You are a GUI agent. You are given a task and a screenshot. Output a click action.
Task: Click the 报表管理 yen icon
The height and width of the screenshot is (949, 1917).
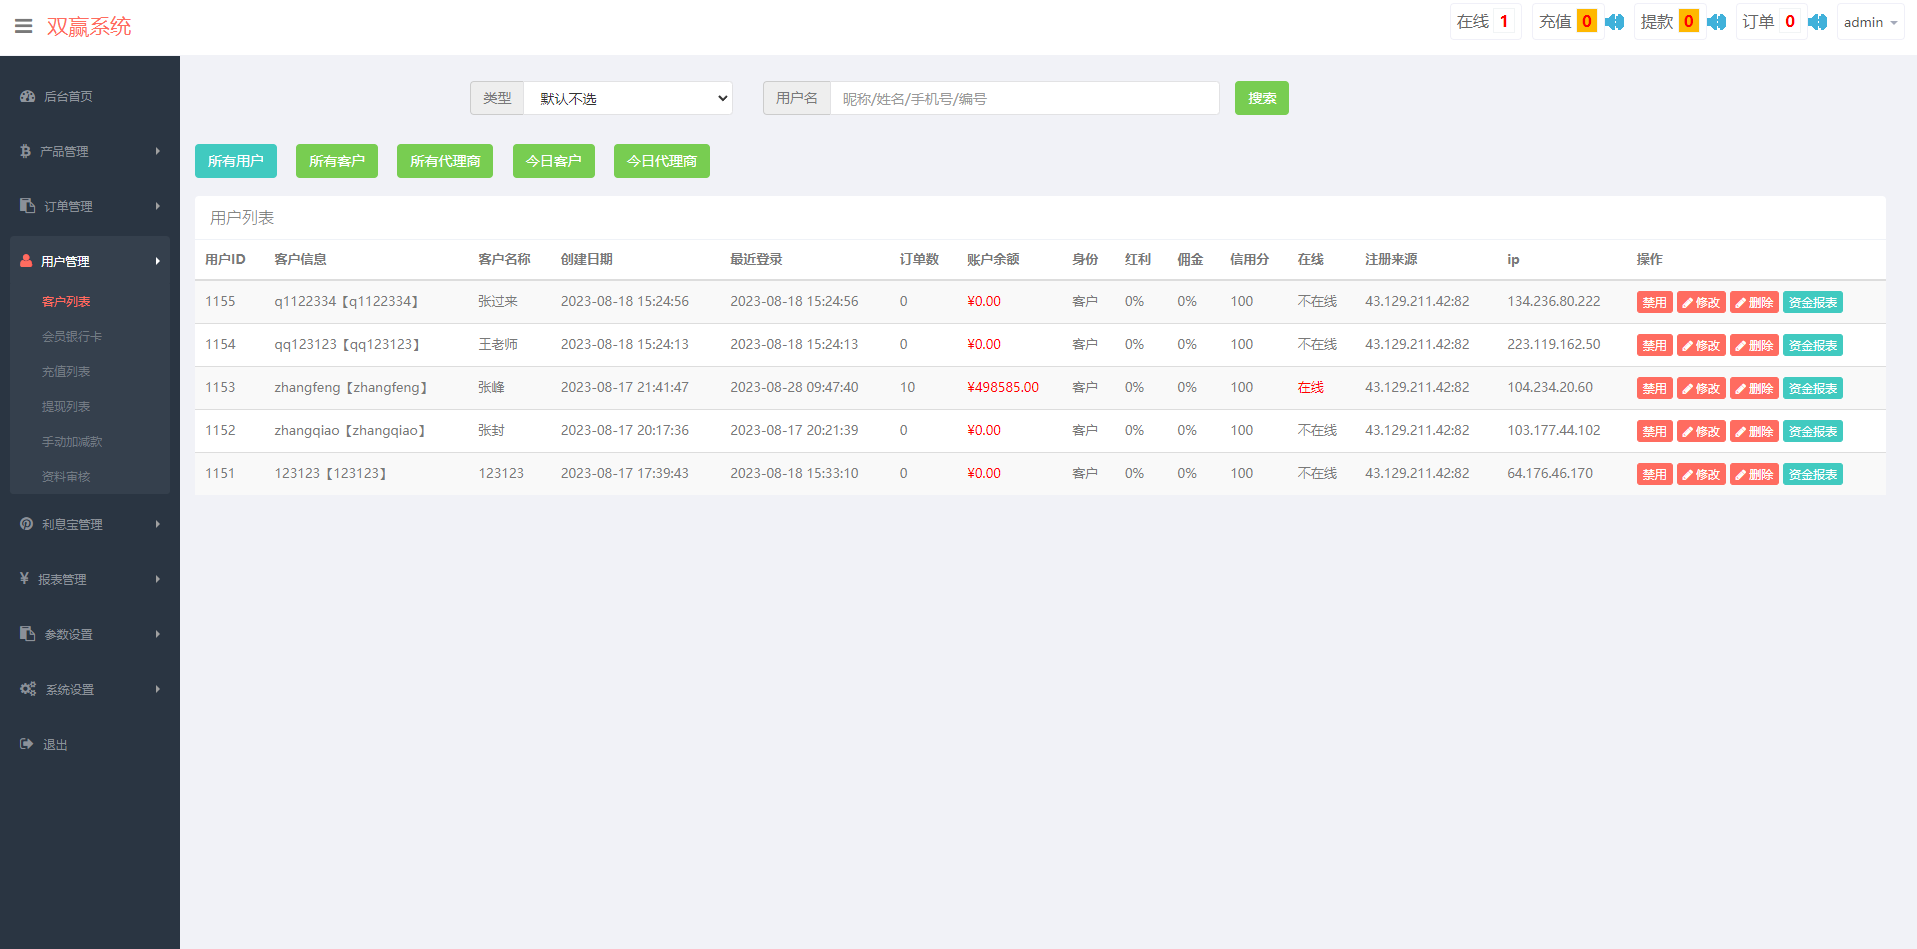(x=25, y=579)
